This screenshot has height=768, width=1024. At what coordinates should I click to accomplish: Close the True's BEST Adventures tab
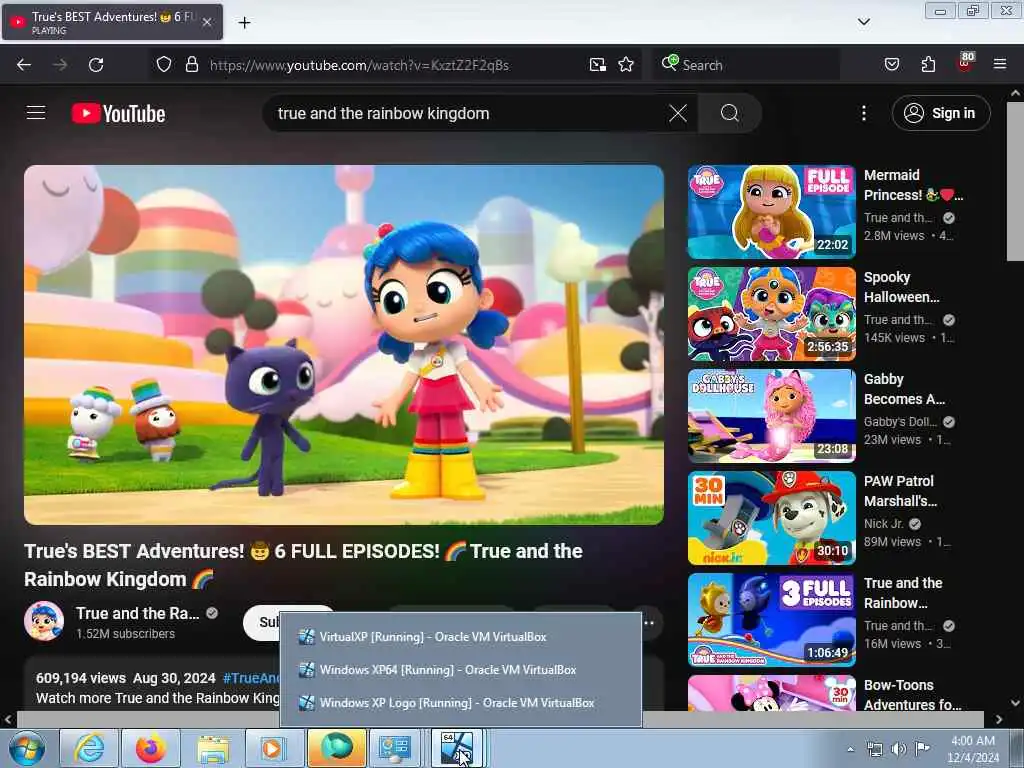206,22
